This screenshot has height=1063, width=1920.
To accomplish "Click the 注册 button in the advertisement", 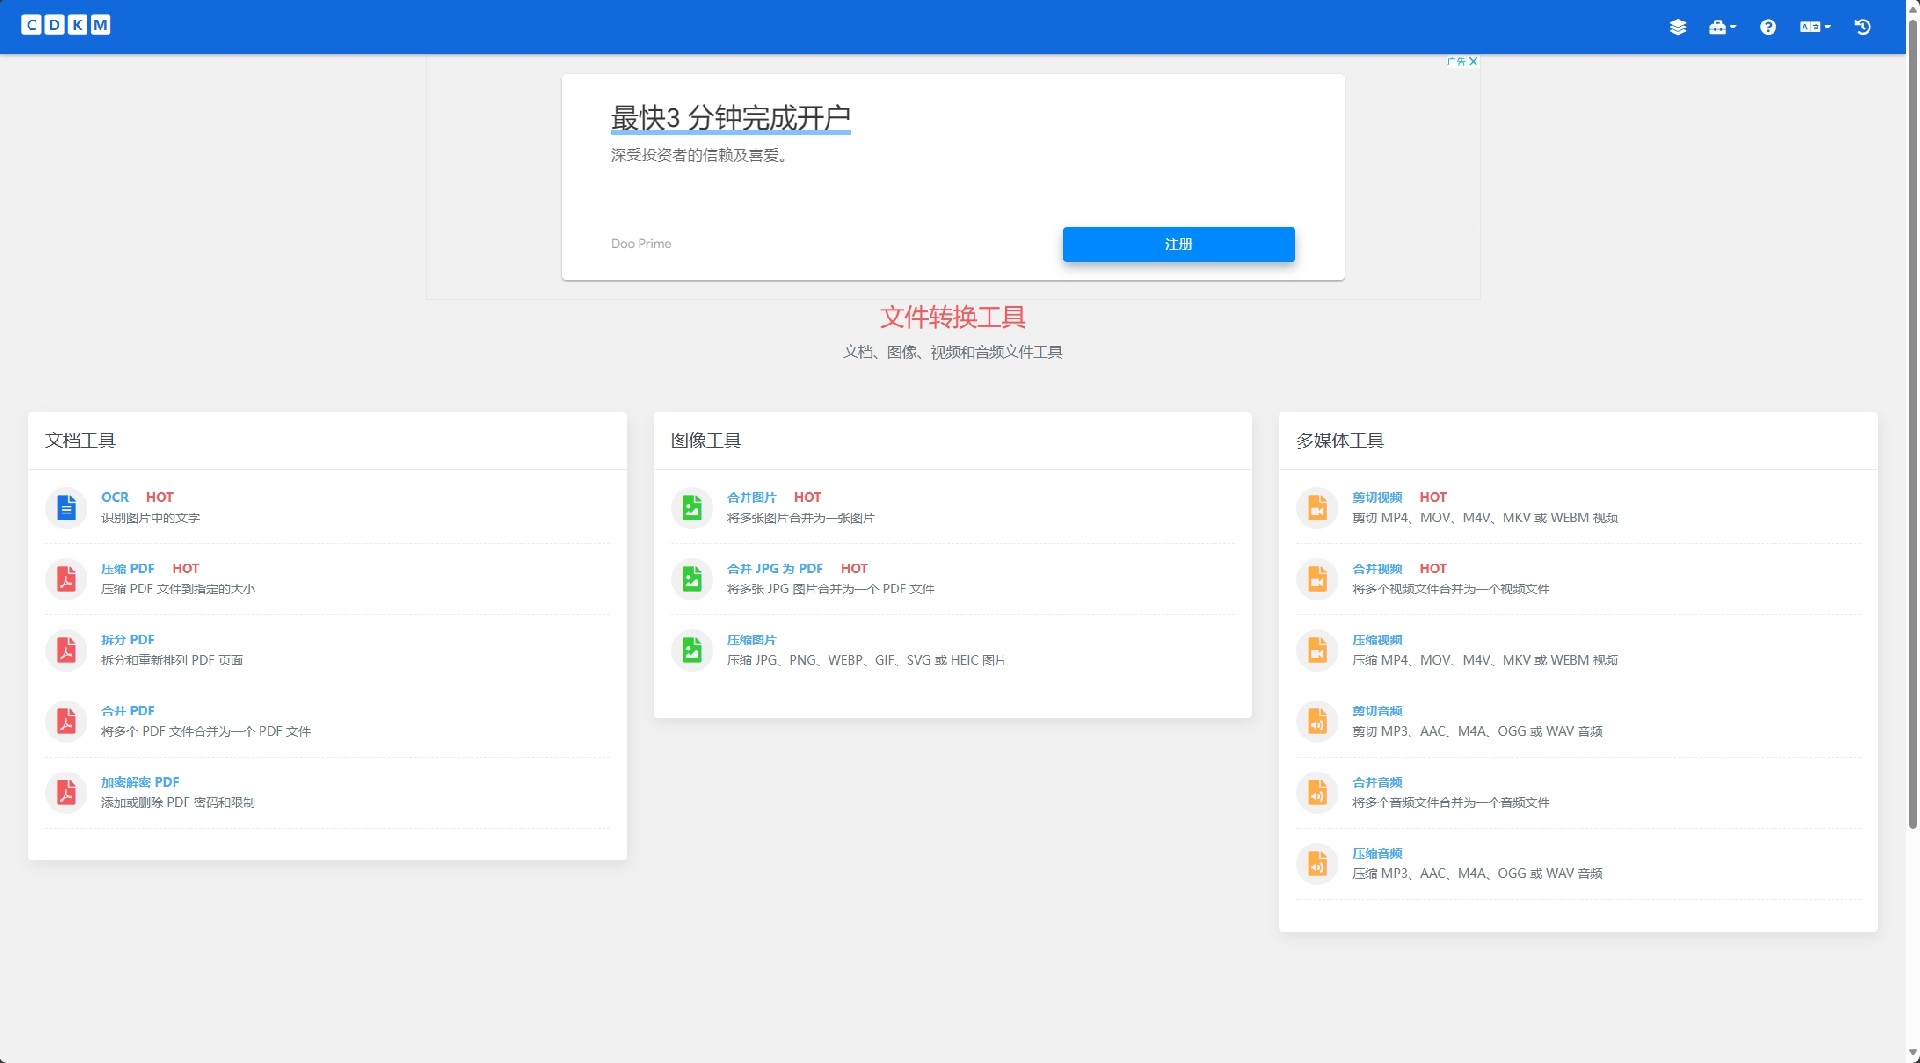I will pos(1178,244).
